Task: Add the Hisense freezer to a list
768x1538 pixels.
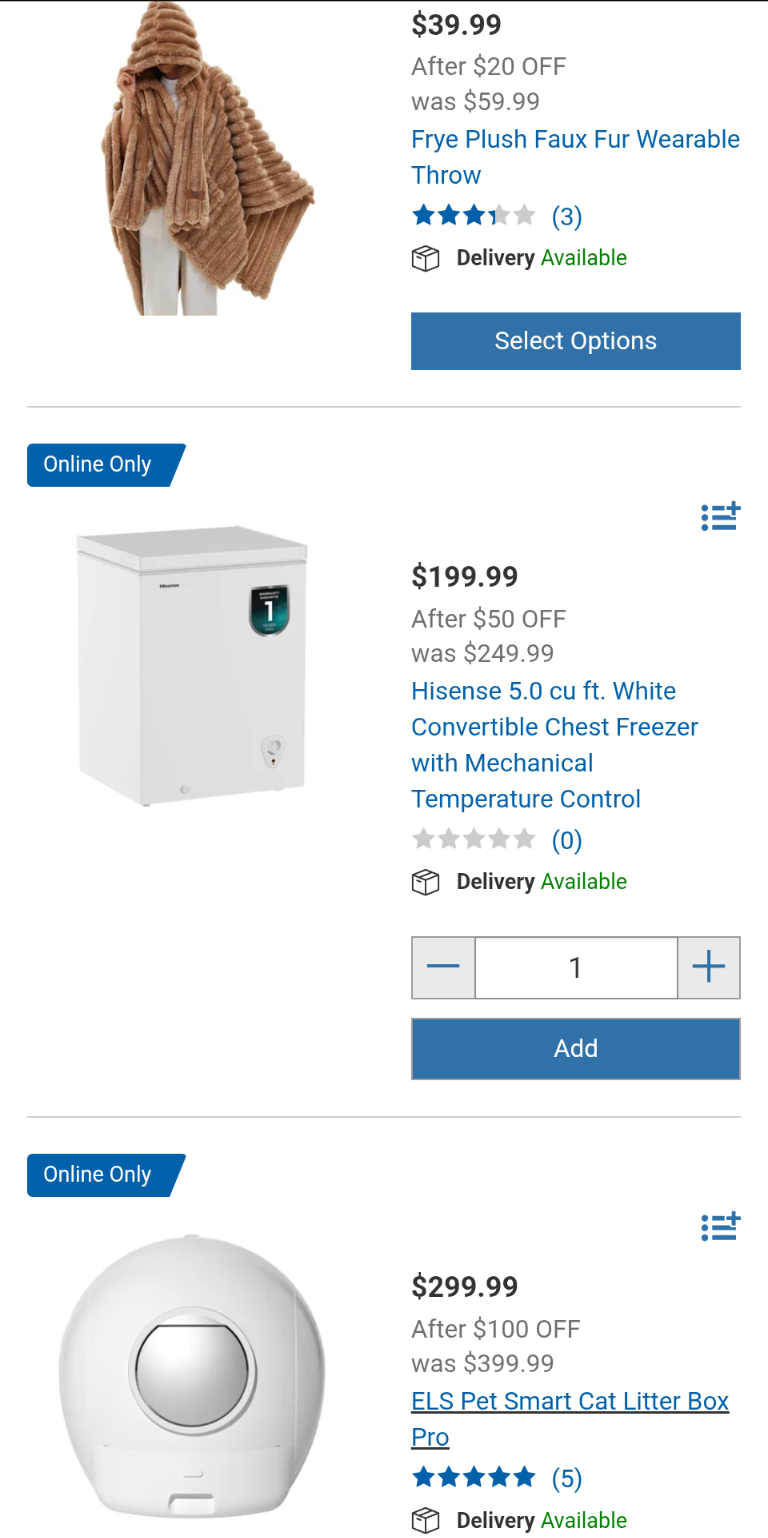Action: pyautogui.click(x=720, y=516)
